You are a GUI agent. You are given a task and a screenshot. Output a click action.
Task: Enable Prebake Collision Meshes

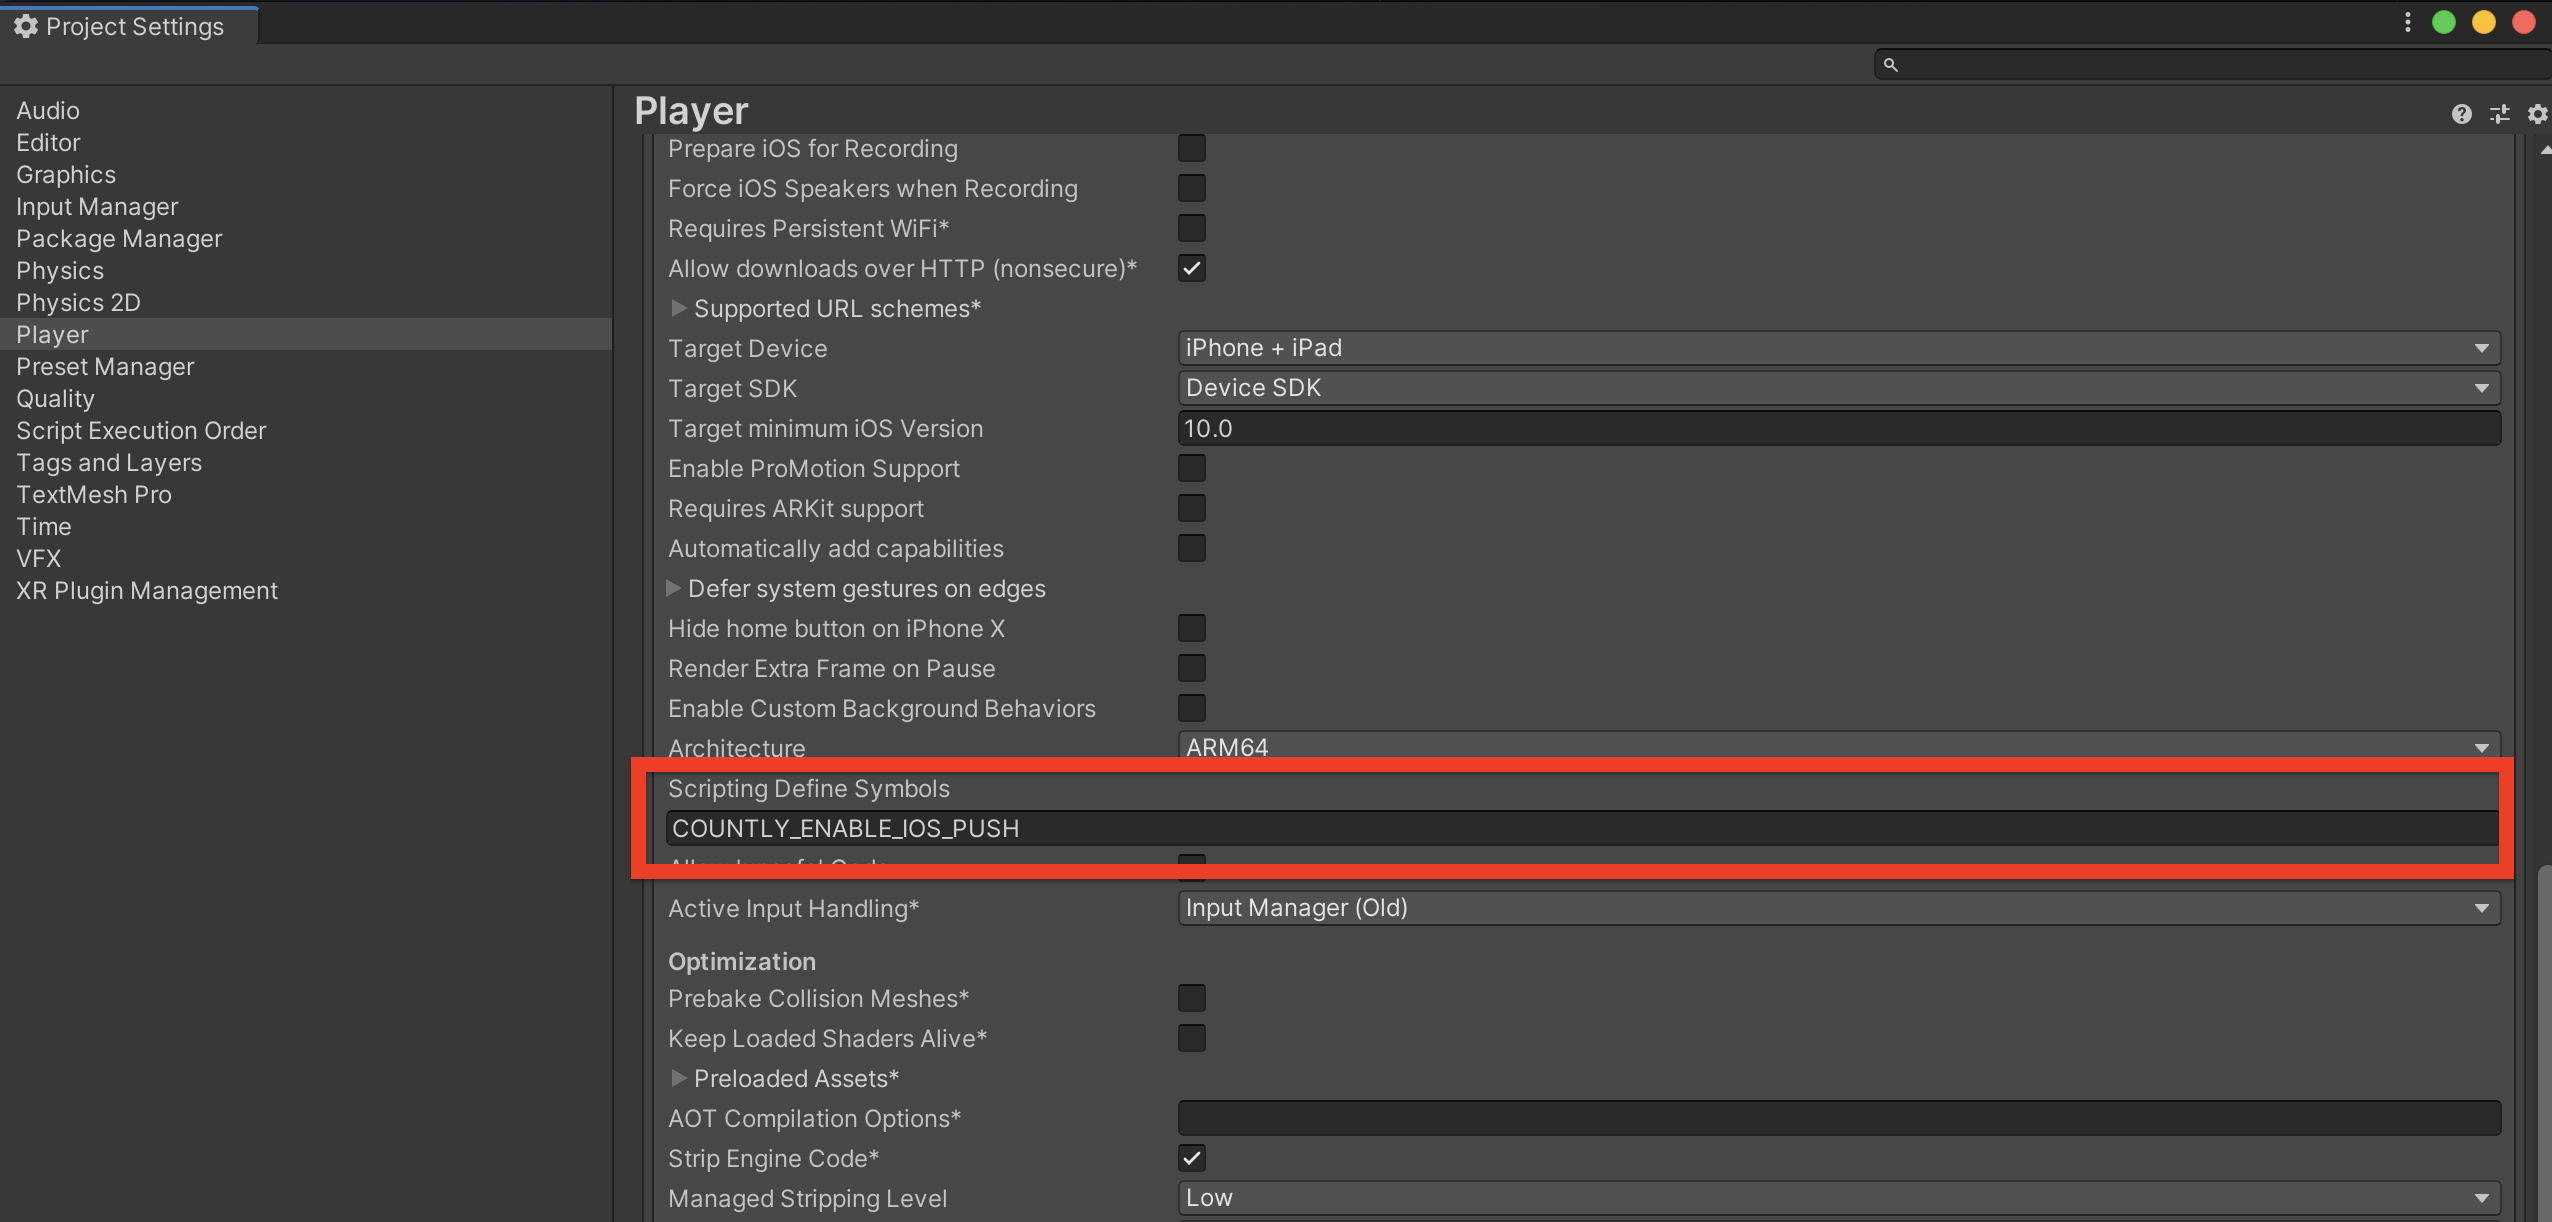coord(1190,997)
